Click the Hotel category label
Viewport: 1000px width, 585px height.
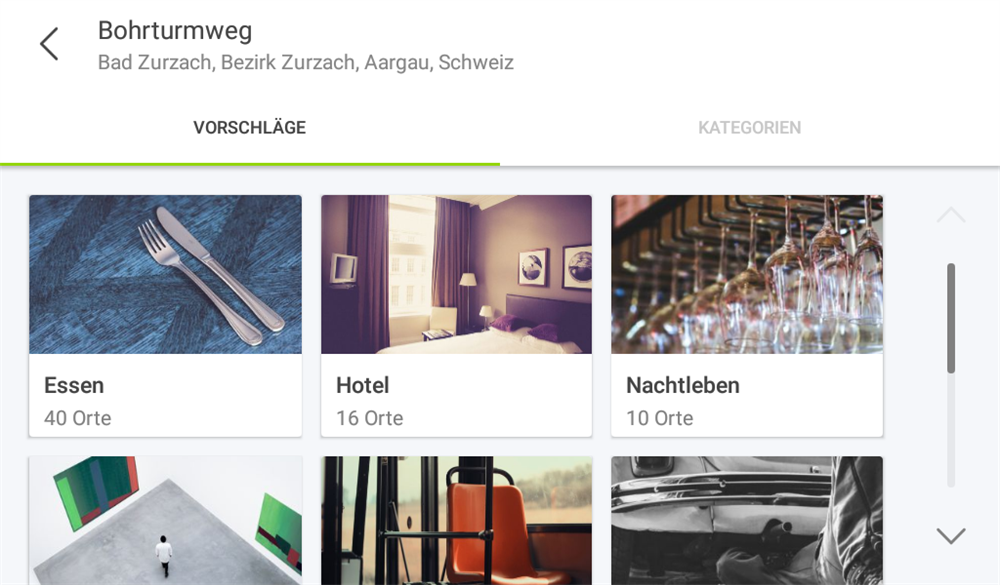[362, 385]
